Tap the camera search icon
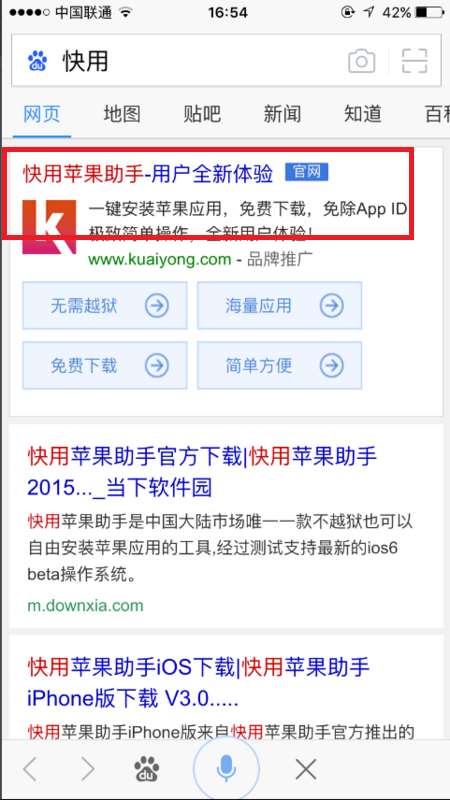This screenshot has height=800, width=450. (361, 62)
